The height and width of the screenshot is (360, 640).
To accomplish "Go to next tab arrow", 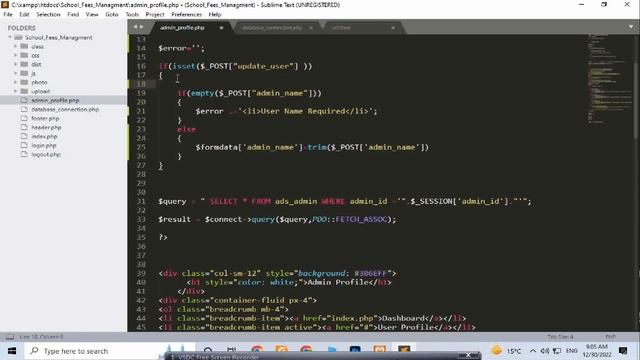I will 142,27.
